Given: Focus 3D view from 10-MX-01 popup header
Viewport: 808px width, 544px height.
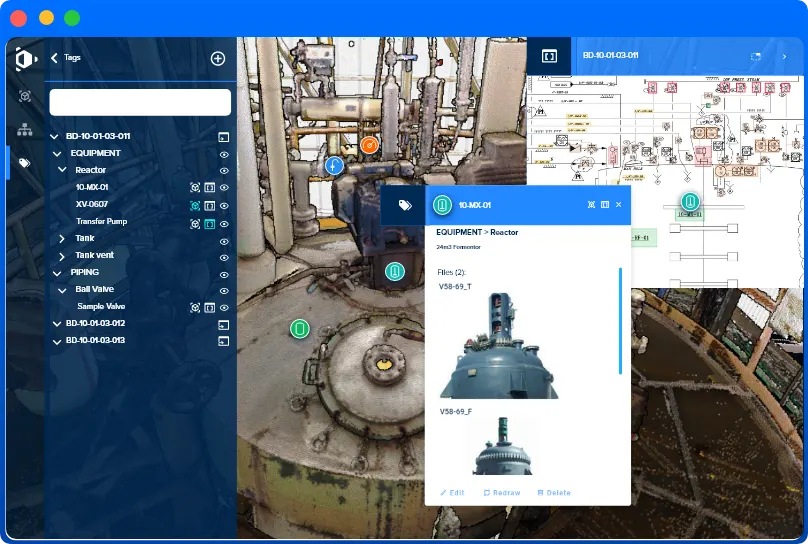Looking at the screenshot, I should (x=592, y=205).
